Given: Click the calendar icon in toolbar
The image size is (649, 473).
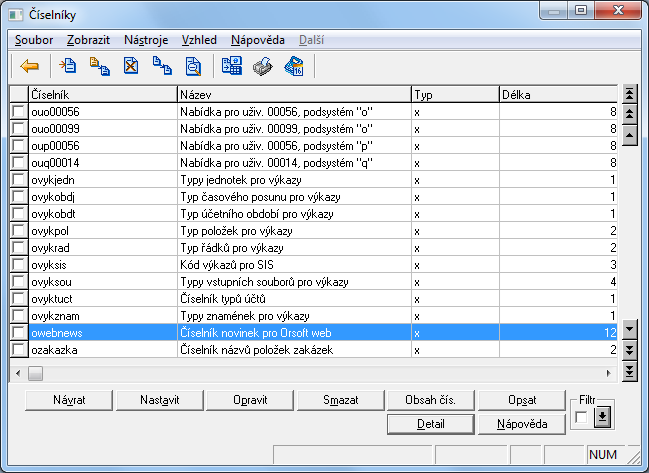Looking at the screenshot, I should [x=294, y=67].
